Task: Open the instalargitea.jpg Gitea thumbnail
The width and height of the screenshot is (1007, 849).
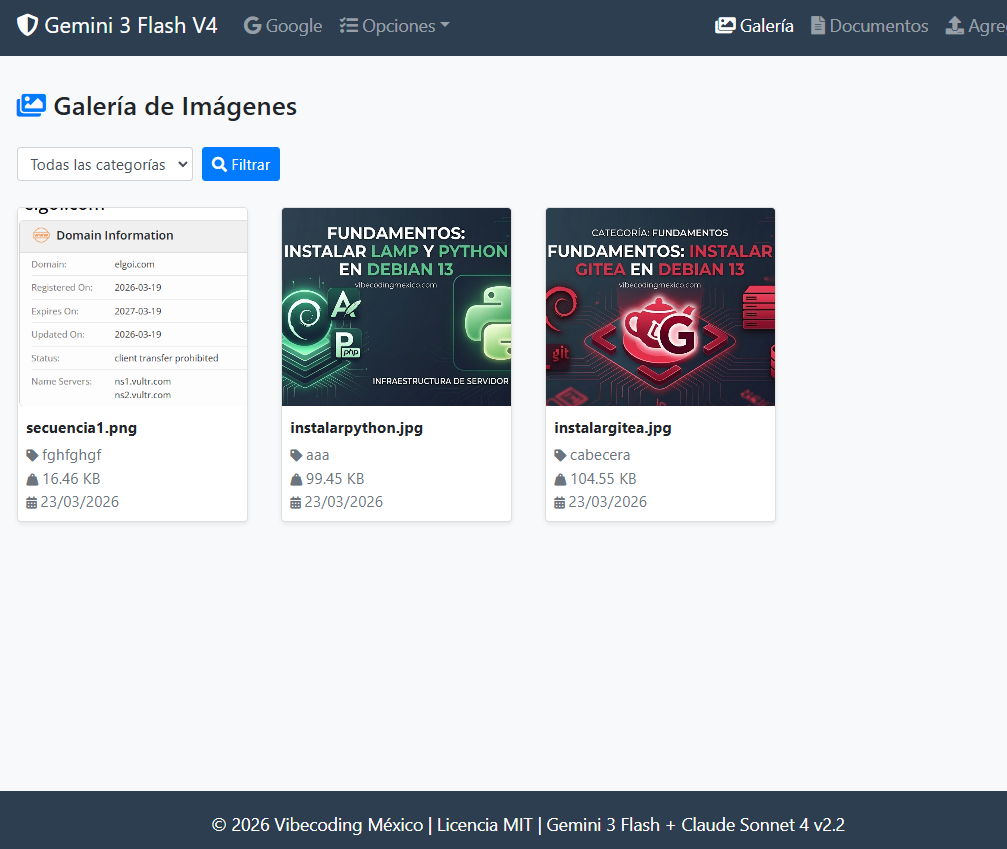Action: coord(661,306)
